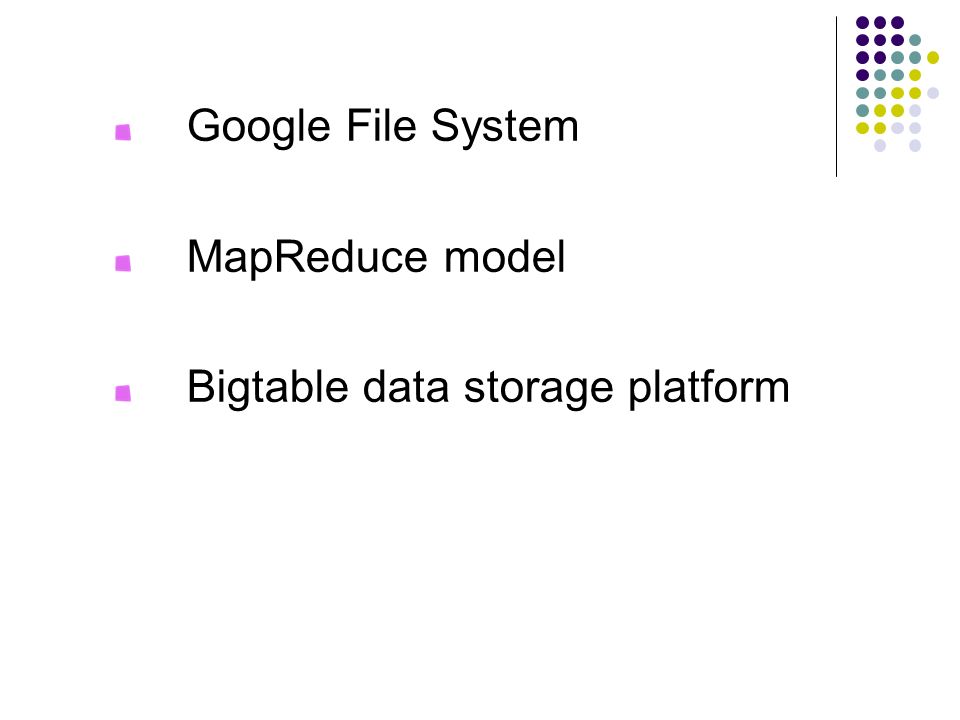Viewport: 960px width, 720px height.
Task: Click the vertical black line beside the dots
Action: [836, 97]
